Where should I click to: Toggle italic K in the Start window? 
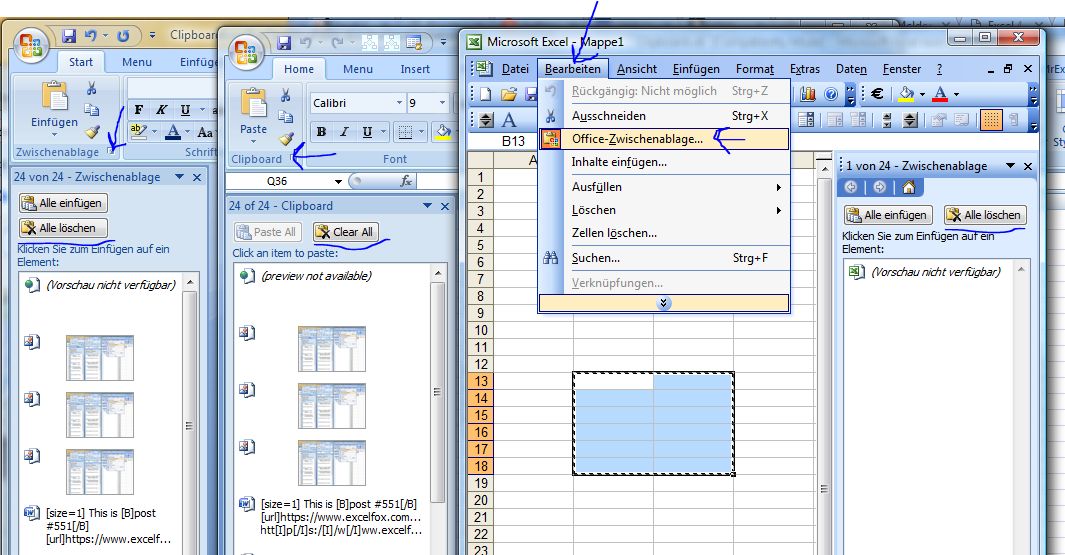pyautogui.click(x=162, y=109)
